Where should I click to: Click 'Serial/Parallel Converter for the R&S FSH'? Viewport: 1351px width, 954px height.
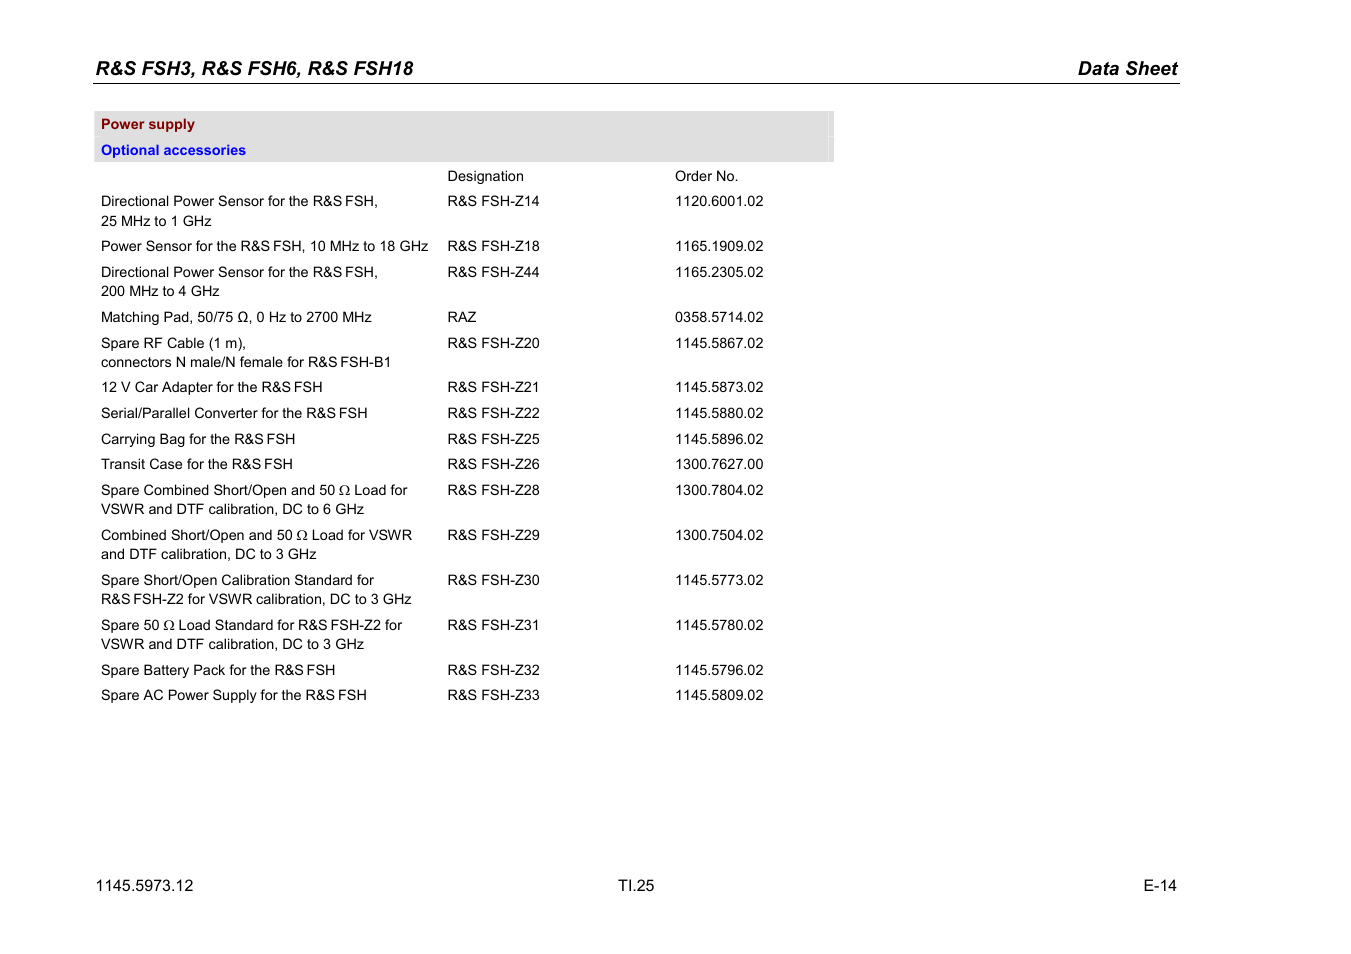(234, 413)
